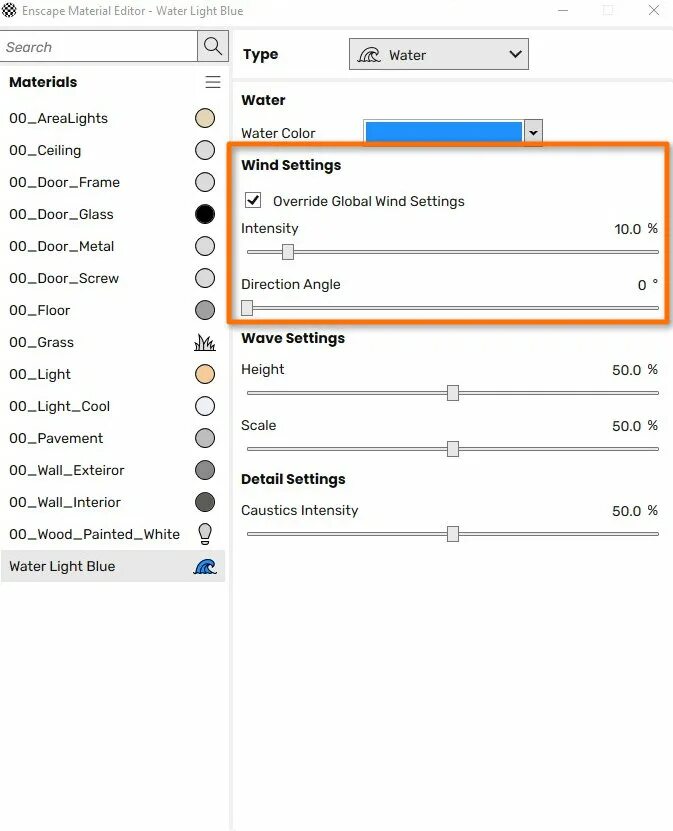Screen dimensions: 673x831
Task: Click the Enscape logo icon in title bar
Action: [9, 10]
